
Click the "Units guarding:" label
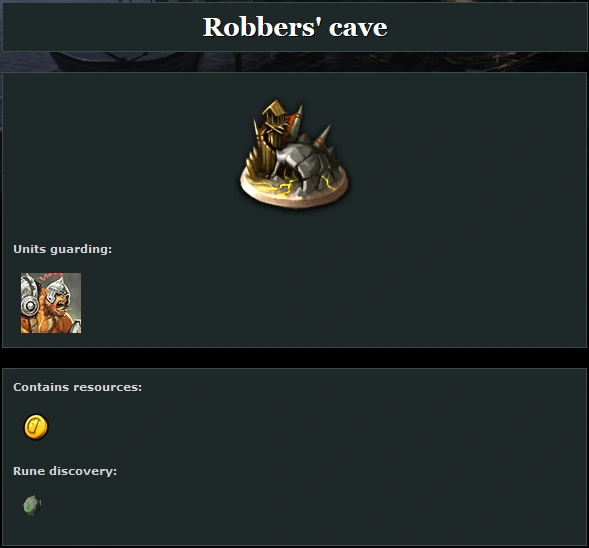[x=63, y=249]
